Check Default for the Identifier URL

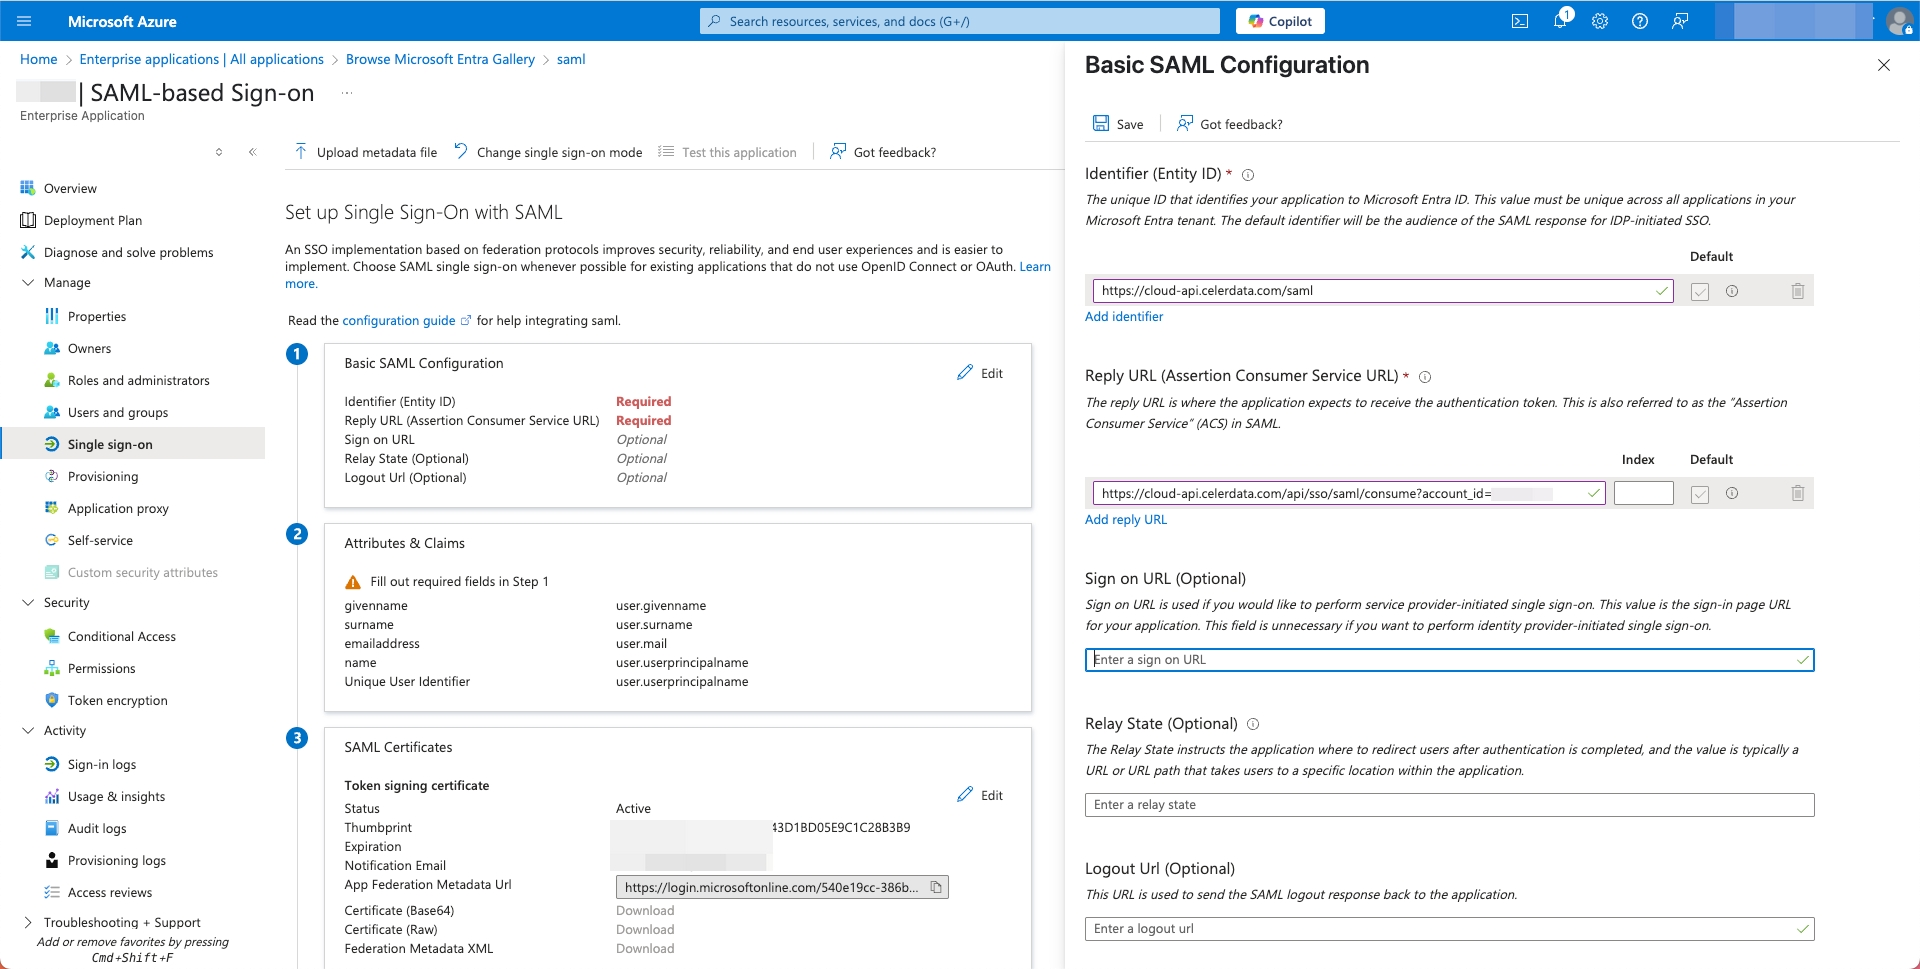click(x=1700, y=290)
